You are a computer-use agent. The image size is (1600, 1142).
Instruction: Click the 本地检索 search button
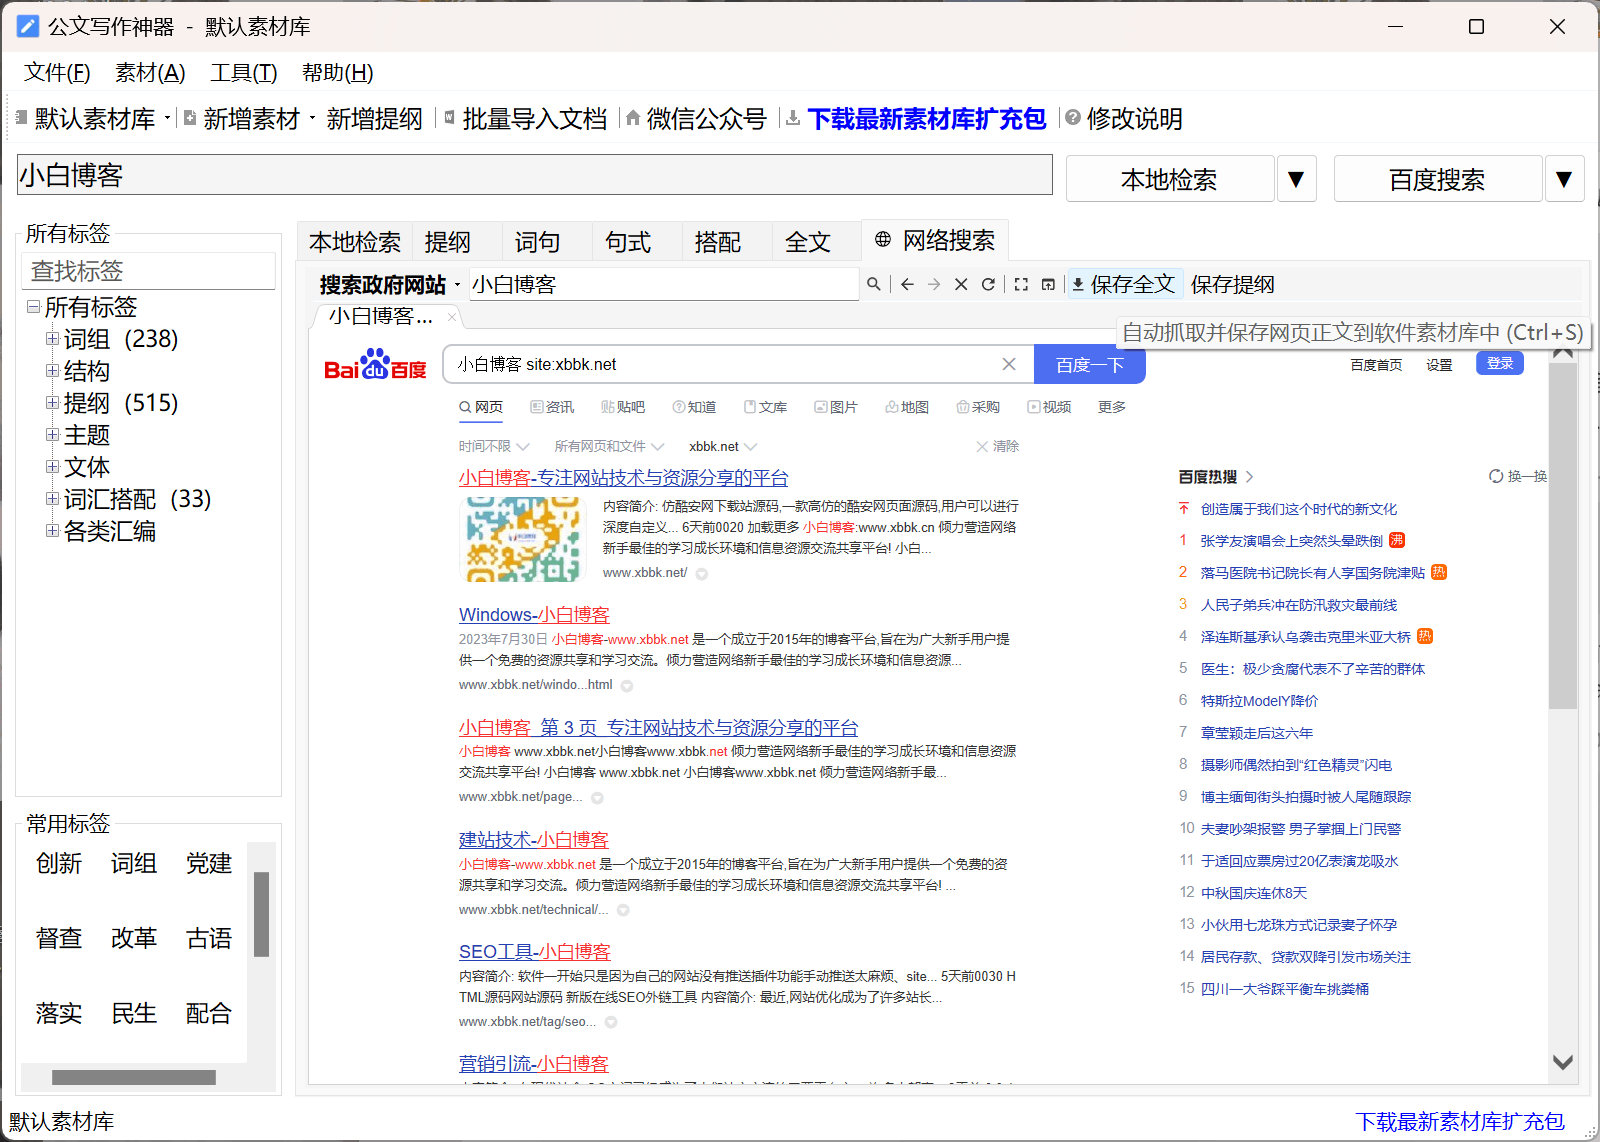[x=1170, y=179]
